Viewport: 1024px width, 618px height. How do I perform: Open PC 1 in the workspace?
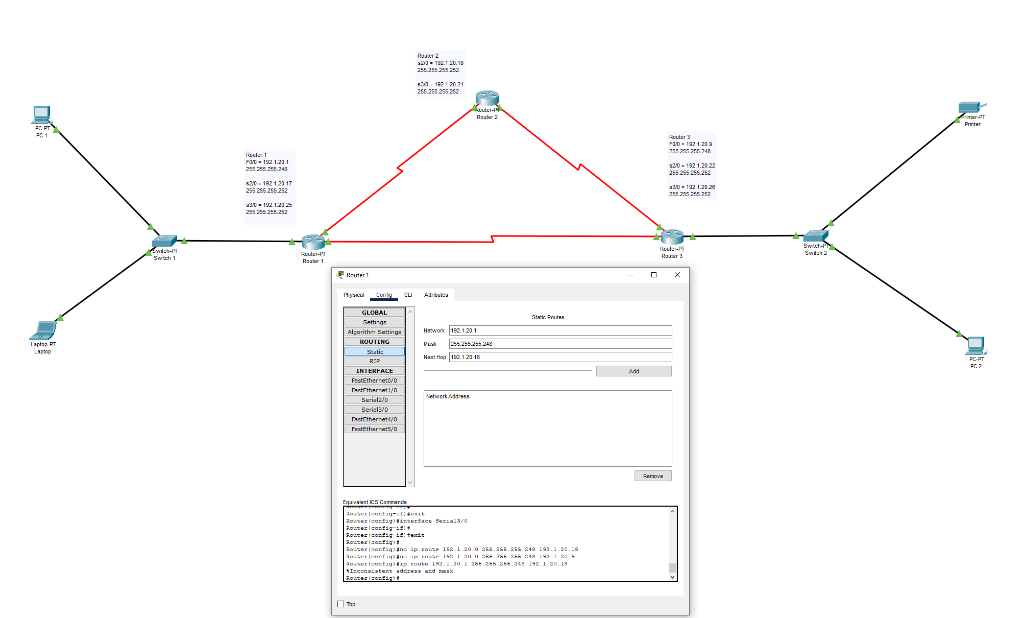click(x=40, y=115)
